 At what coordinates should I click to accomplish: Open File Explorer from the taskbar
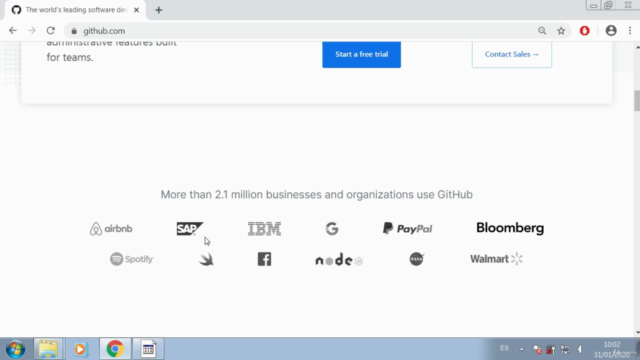[48, 349]
